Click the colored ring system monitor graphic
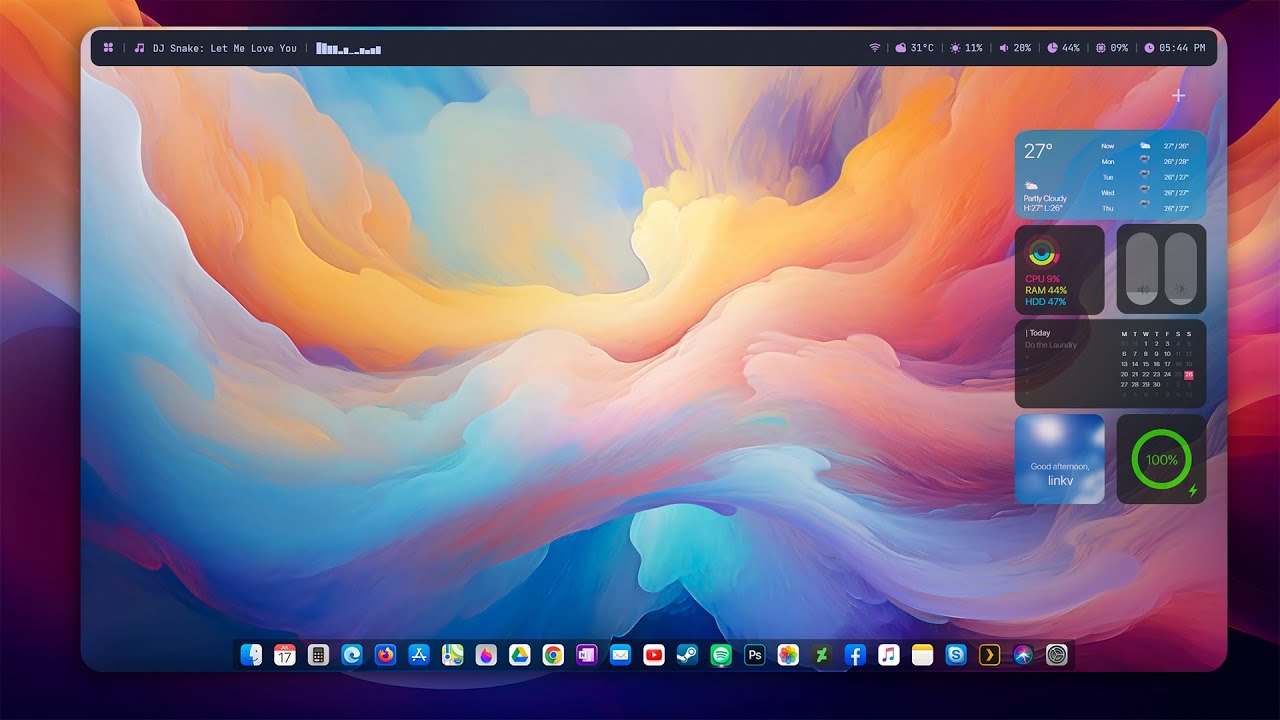Viewport: 1280px width, 720px height. 1043,252
